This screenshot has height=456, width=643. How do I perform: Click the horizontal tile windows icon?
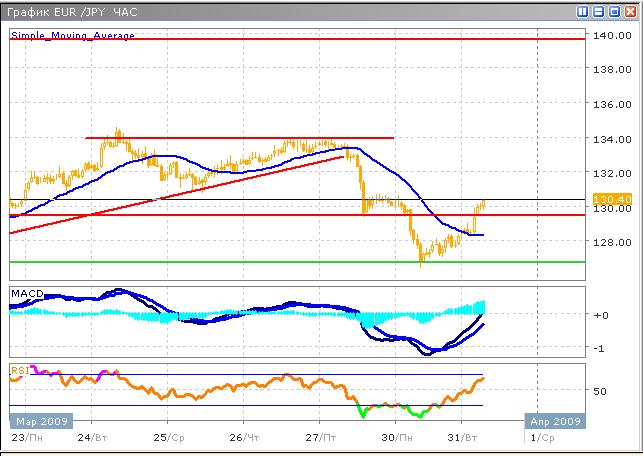point(599,12)
